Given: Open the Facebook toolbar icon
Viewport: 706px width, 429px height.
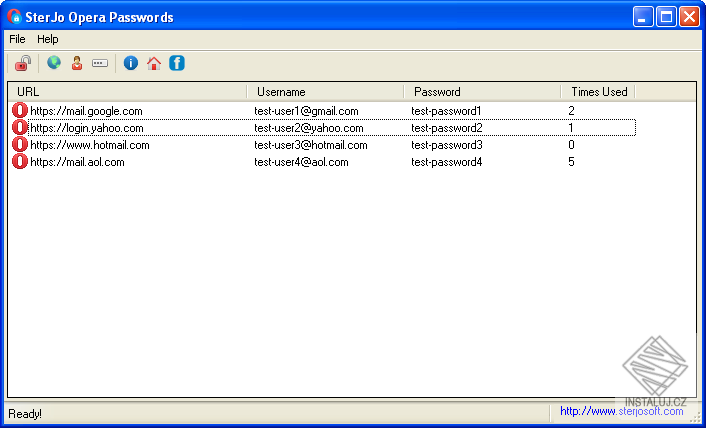Looking at the screenshot, I should (x=177, y=63).
